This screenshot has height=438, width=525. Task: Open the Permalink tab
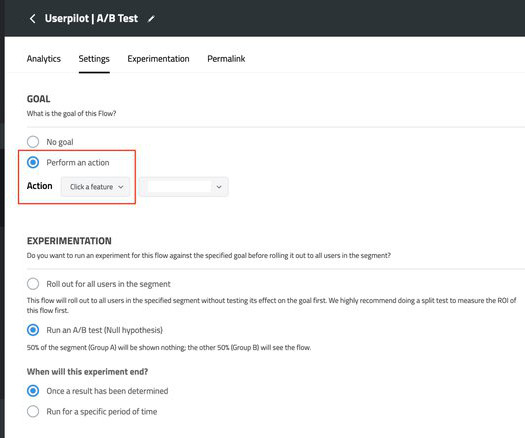pyautogui.click(x=226, y=59)
